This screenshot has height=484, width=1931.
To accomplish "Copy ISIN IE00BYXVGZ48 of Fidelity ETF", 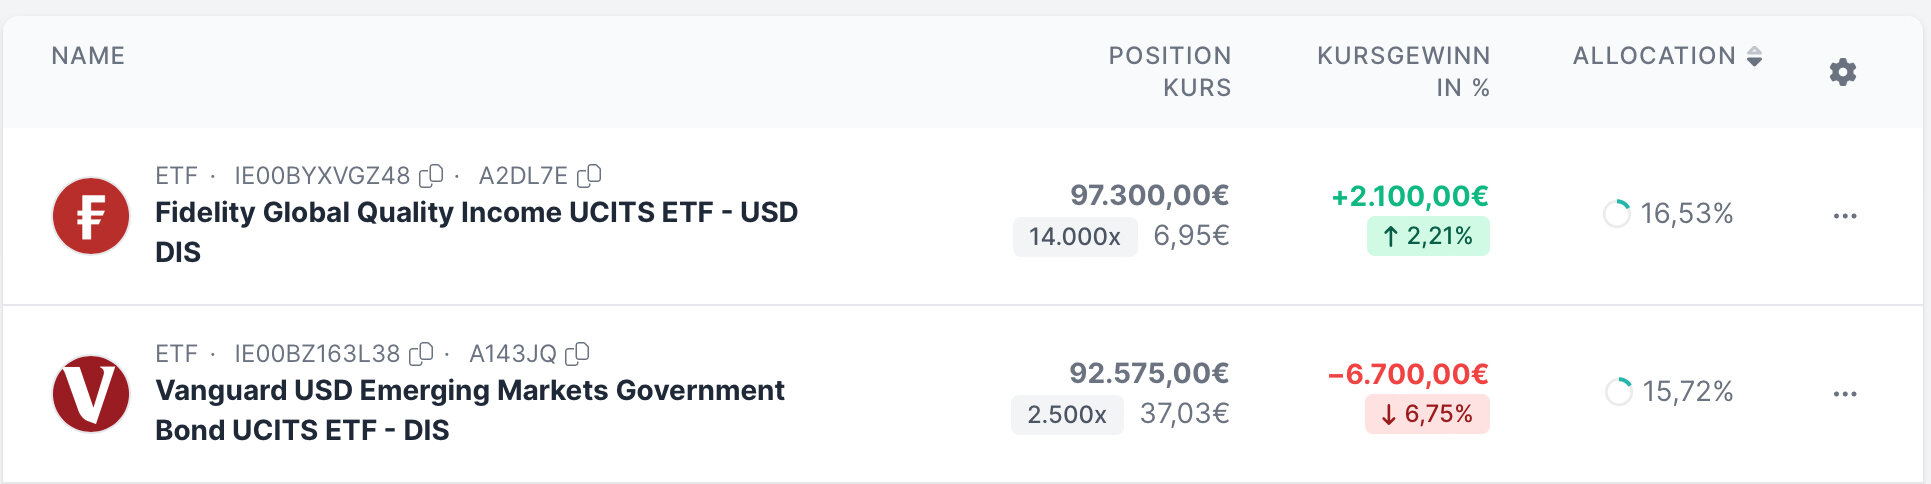I will [431, 176].
